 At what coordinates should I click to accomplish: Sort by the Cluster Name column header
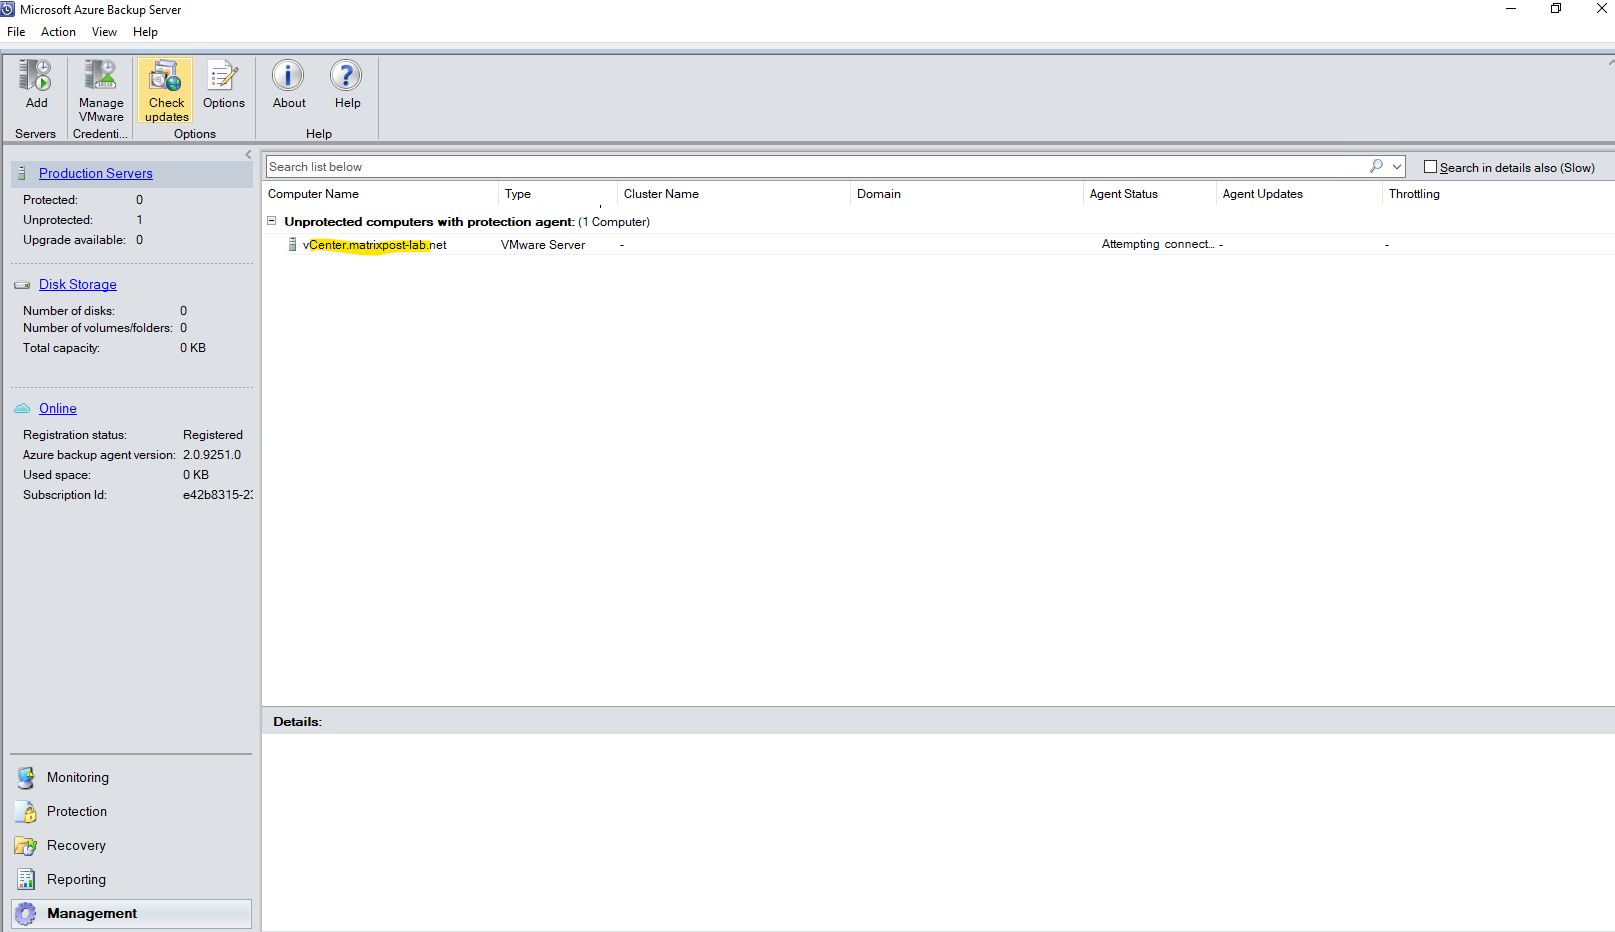point(734,194)
